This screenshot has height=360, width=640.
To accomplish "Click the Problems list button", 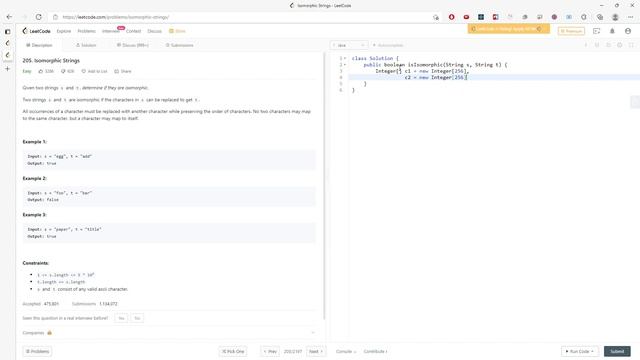I will click(x=37, y=351).
